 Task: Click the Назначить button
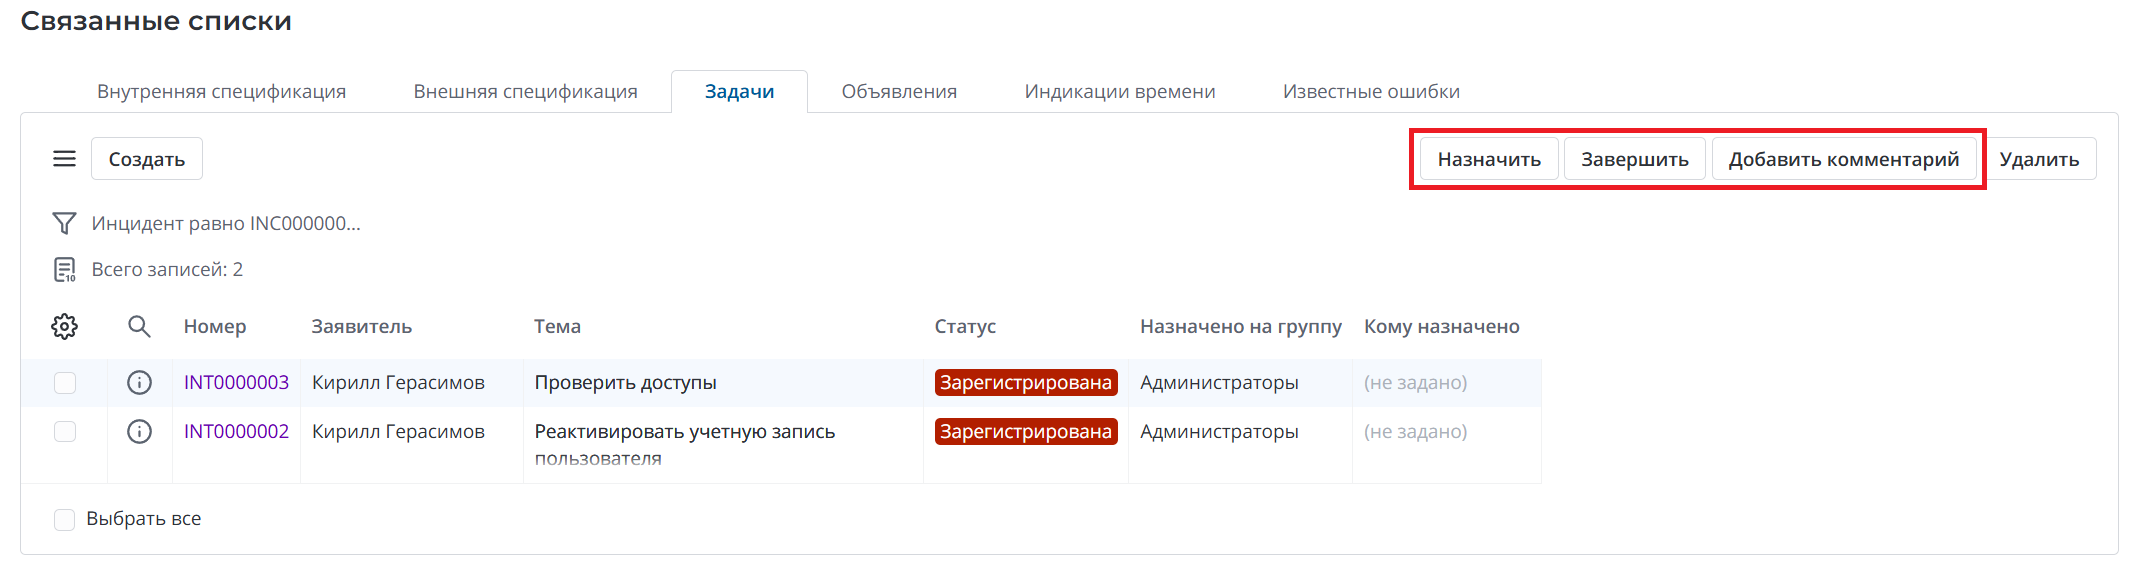(x=1489, y=159)
